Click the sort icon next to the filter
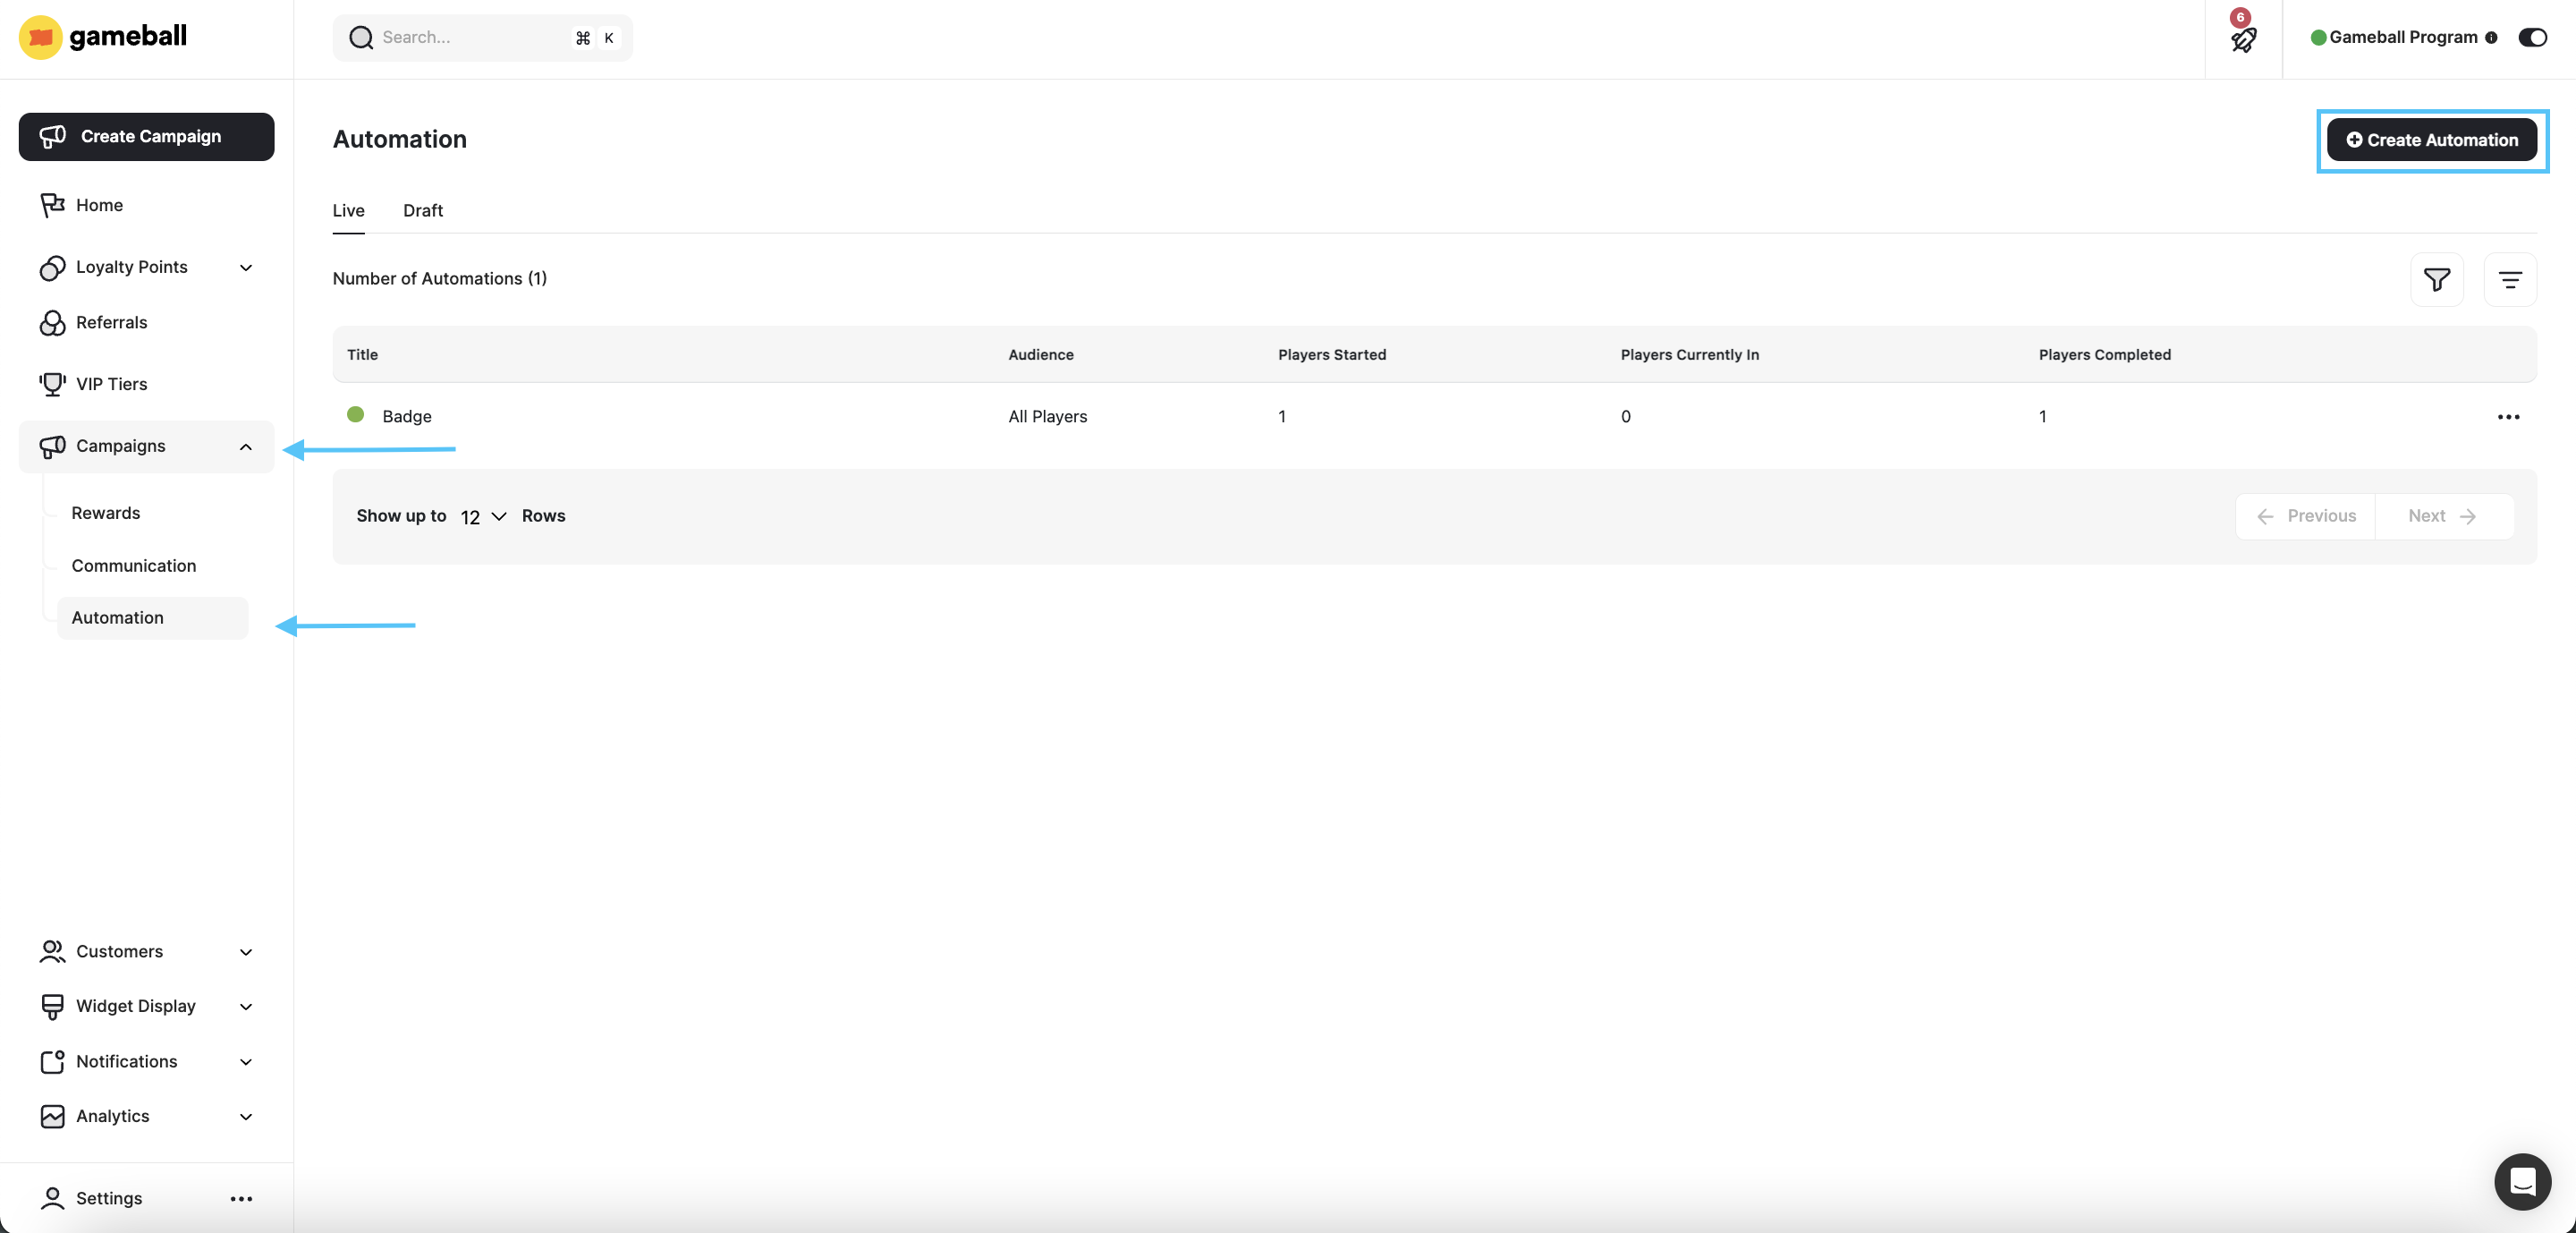The height and width of the screenshot is (1233, 2576). [x=2511, y=280]
